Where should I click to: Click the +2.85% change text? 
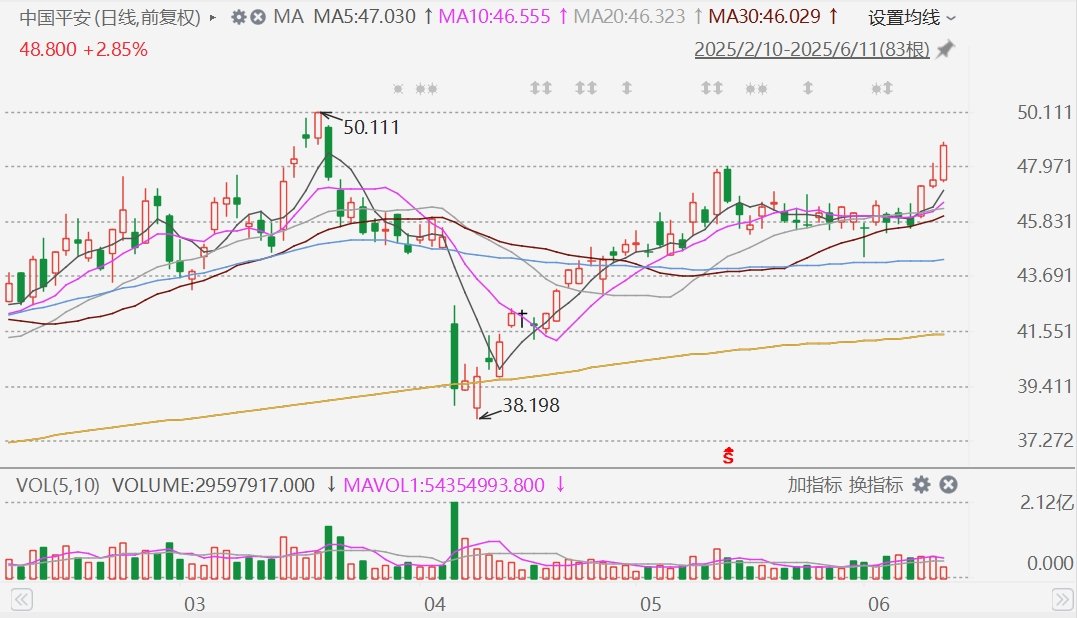click(115, 49)
